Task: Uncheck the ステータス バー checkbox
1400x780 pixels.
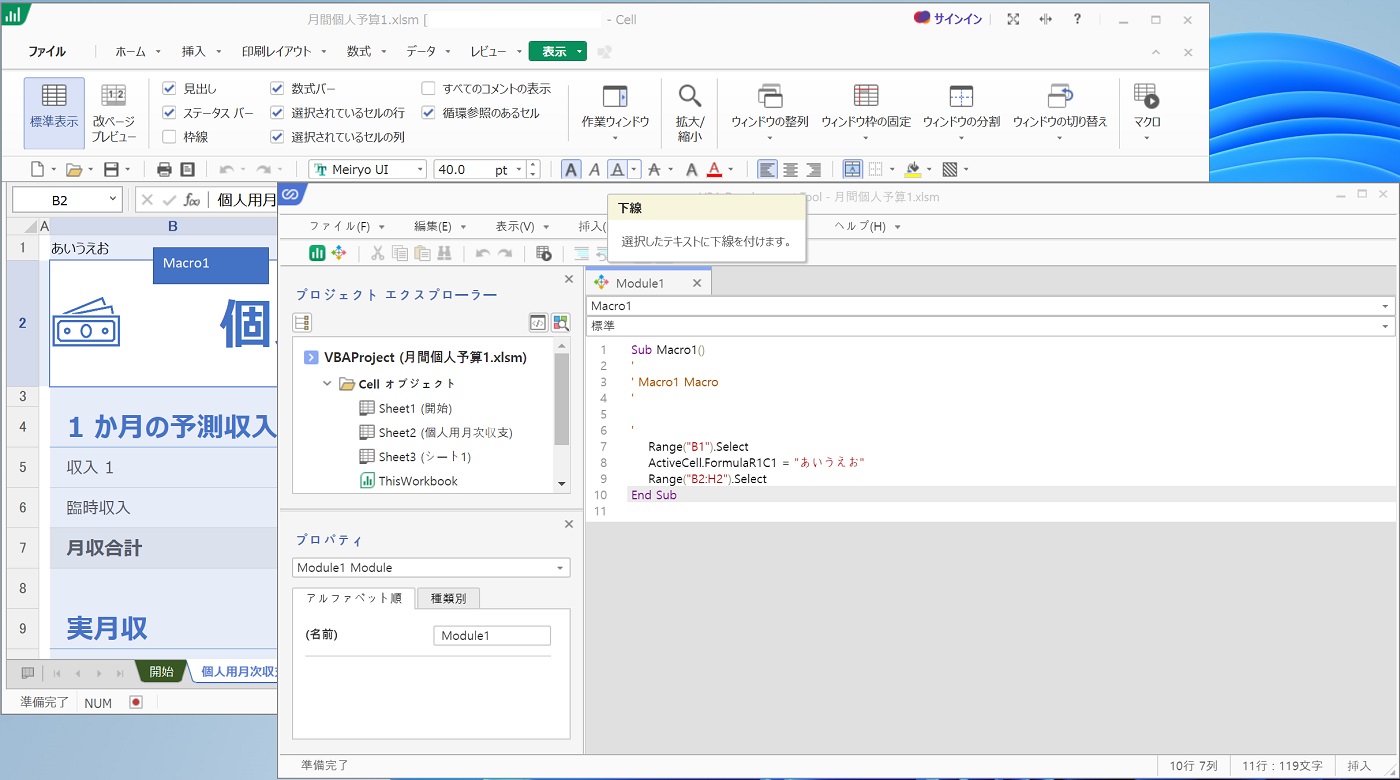Action: [169, 113]
